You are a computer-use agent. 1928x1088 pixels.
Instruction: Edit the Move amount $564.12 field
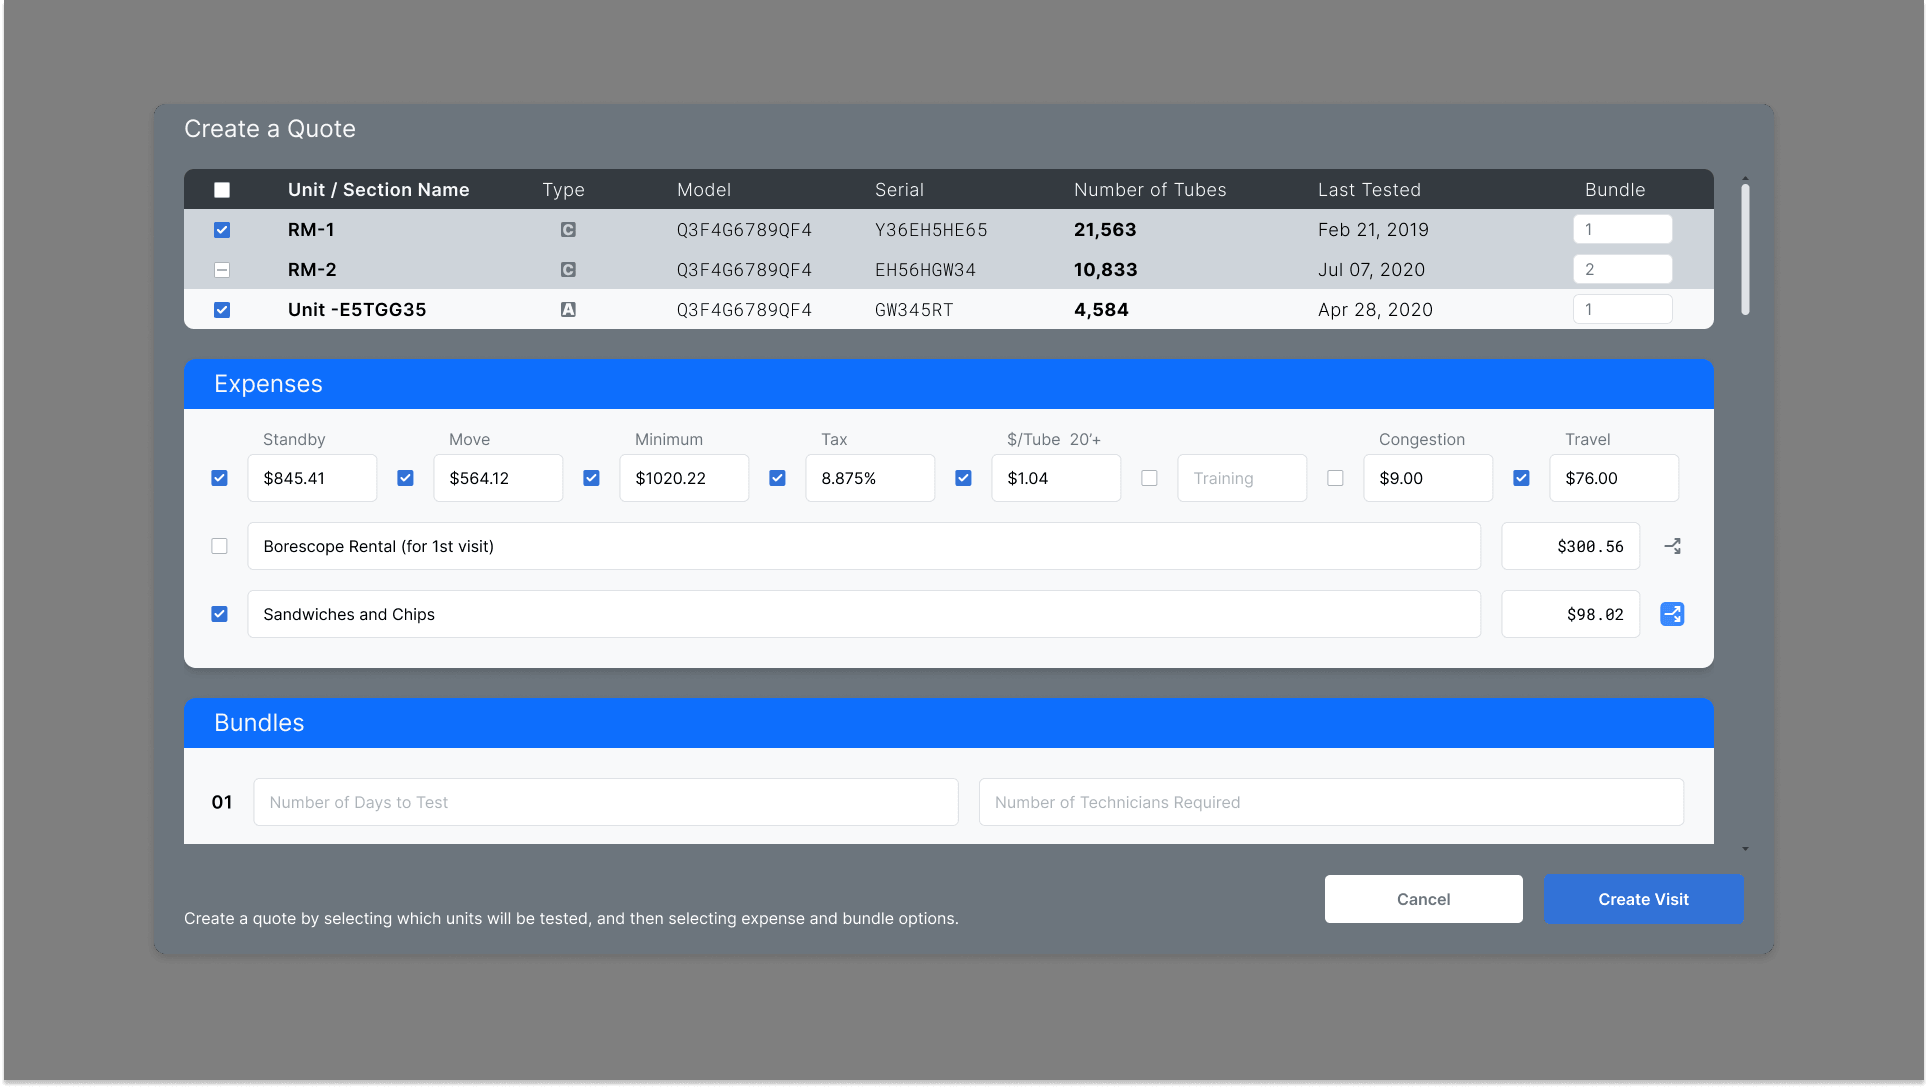(x=498, y=478)
